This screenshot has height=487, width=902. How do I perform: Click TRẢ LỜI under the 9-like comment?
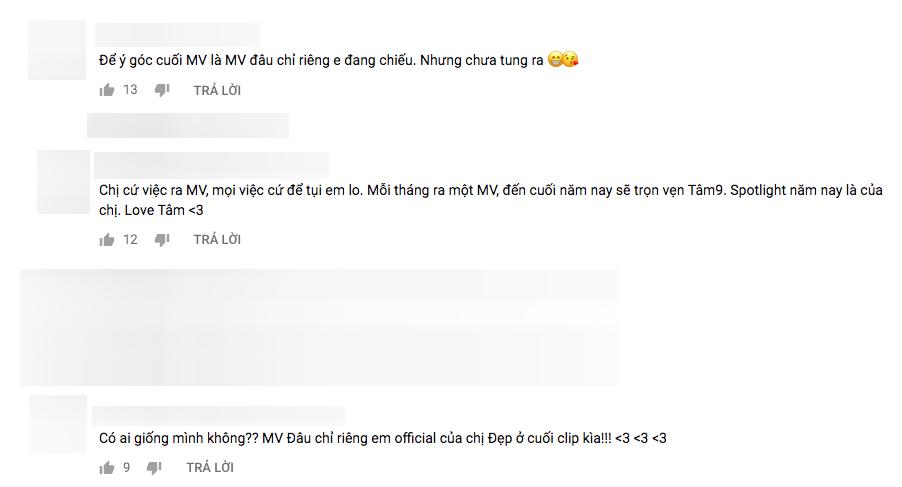pos(210,467)
